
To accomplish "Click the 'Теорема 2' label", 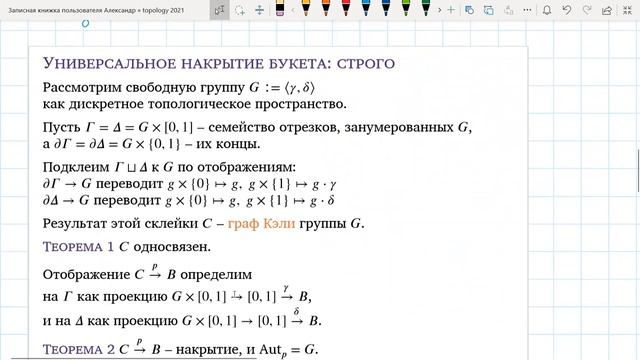I will pos(79,349).
